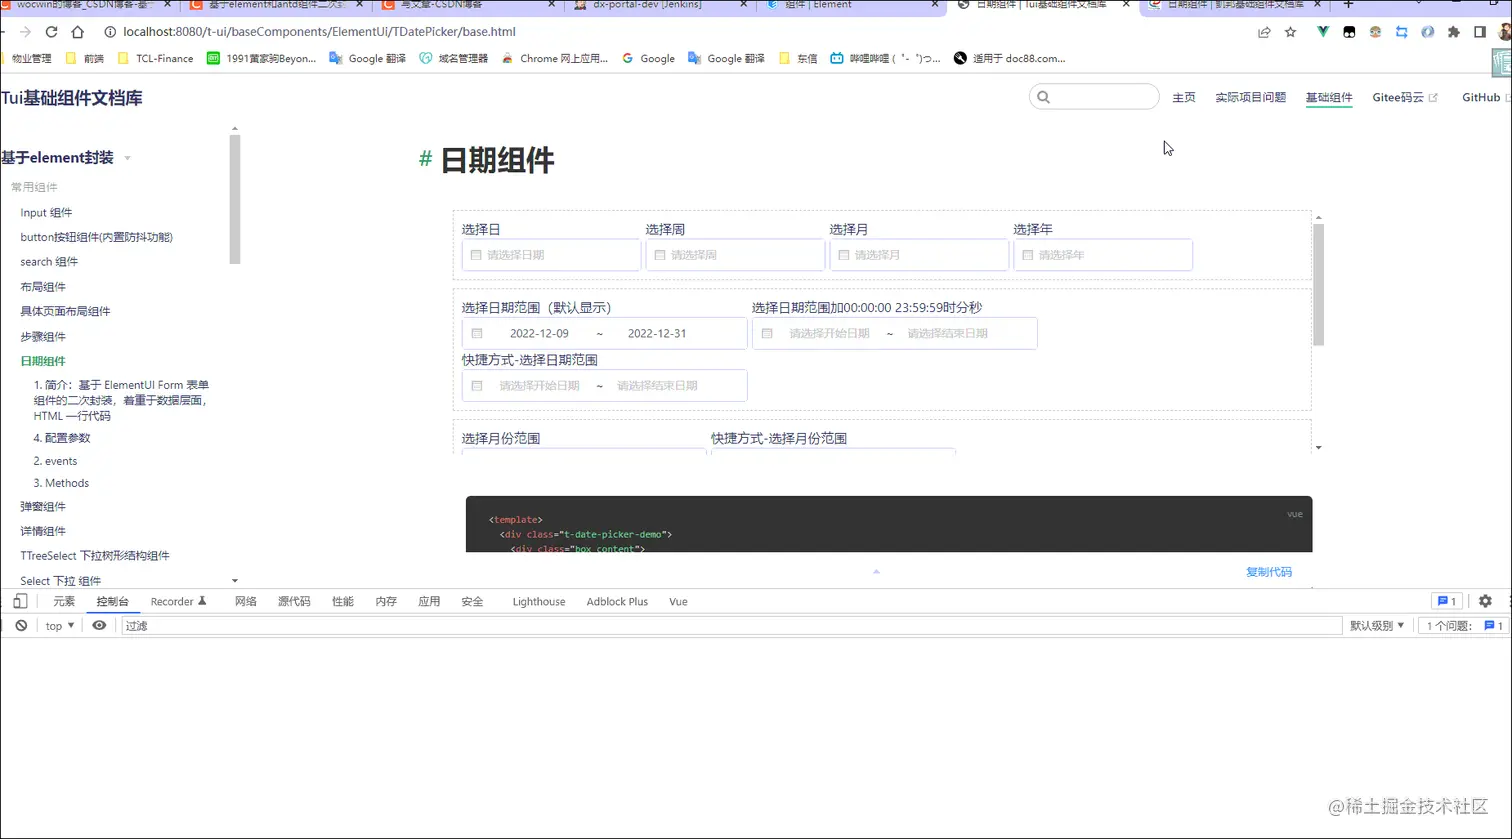Click the eye icon in DevTools console bar
The height and width of the screenshot is (839, 1512).
(99, 625)
